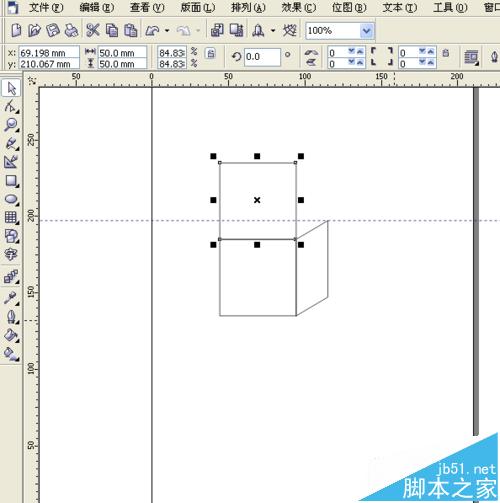
Task: Click the Cut scissors icon
Action: pos(93,30)
